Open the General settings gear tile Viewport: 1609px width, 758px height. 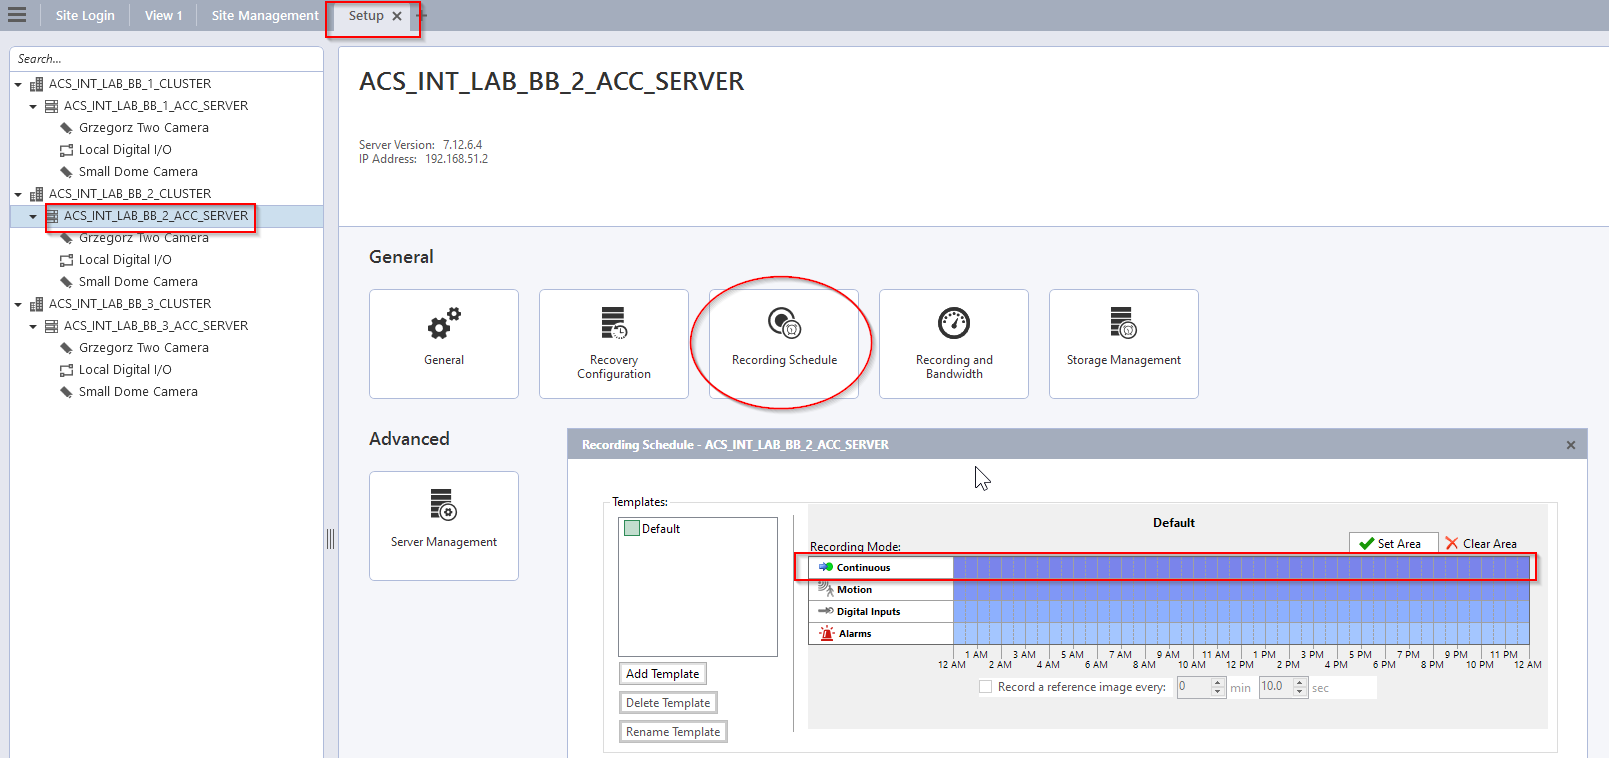444,343
